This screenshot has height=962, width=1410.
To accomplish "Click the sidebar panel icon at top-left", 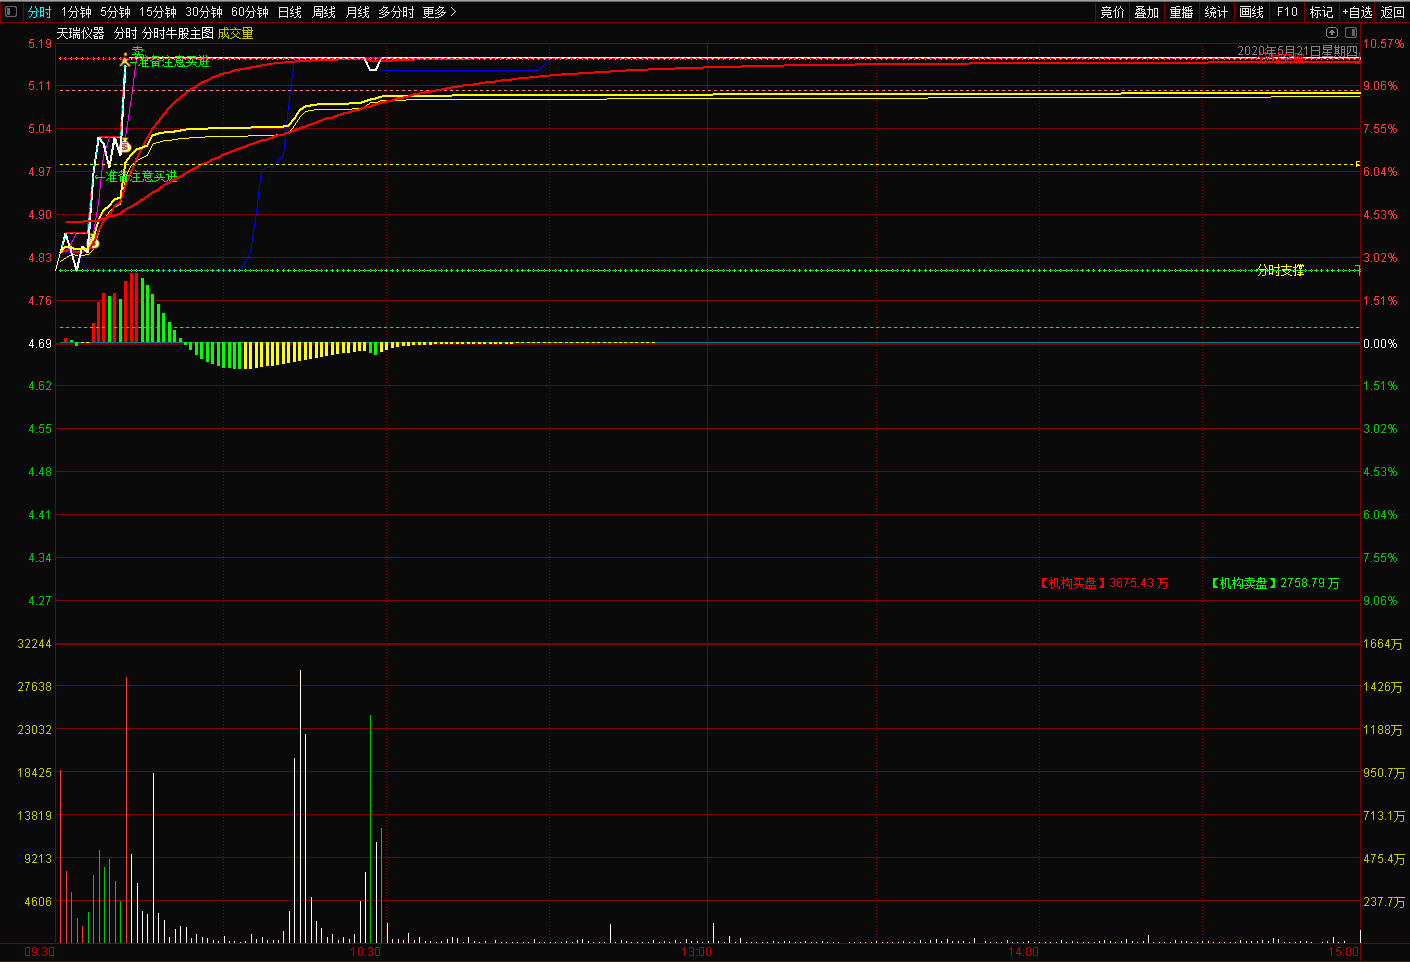I will [x=11, y=12].
